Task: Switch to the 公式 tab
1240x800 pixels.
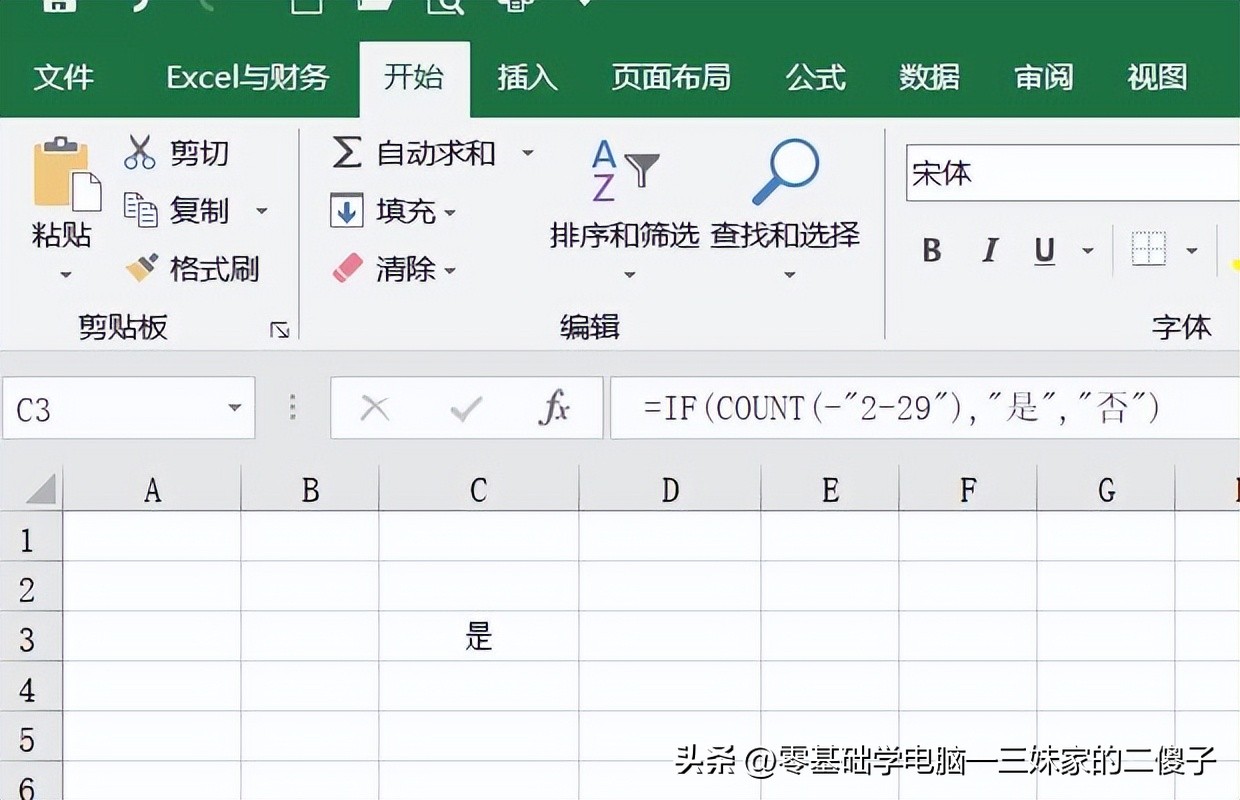Action: point(815,78)
